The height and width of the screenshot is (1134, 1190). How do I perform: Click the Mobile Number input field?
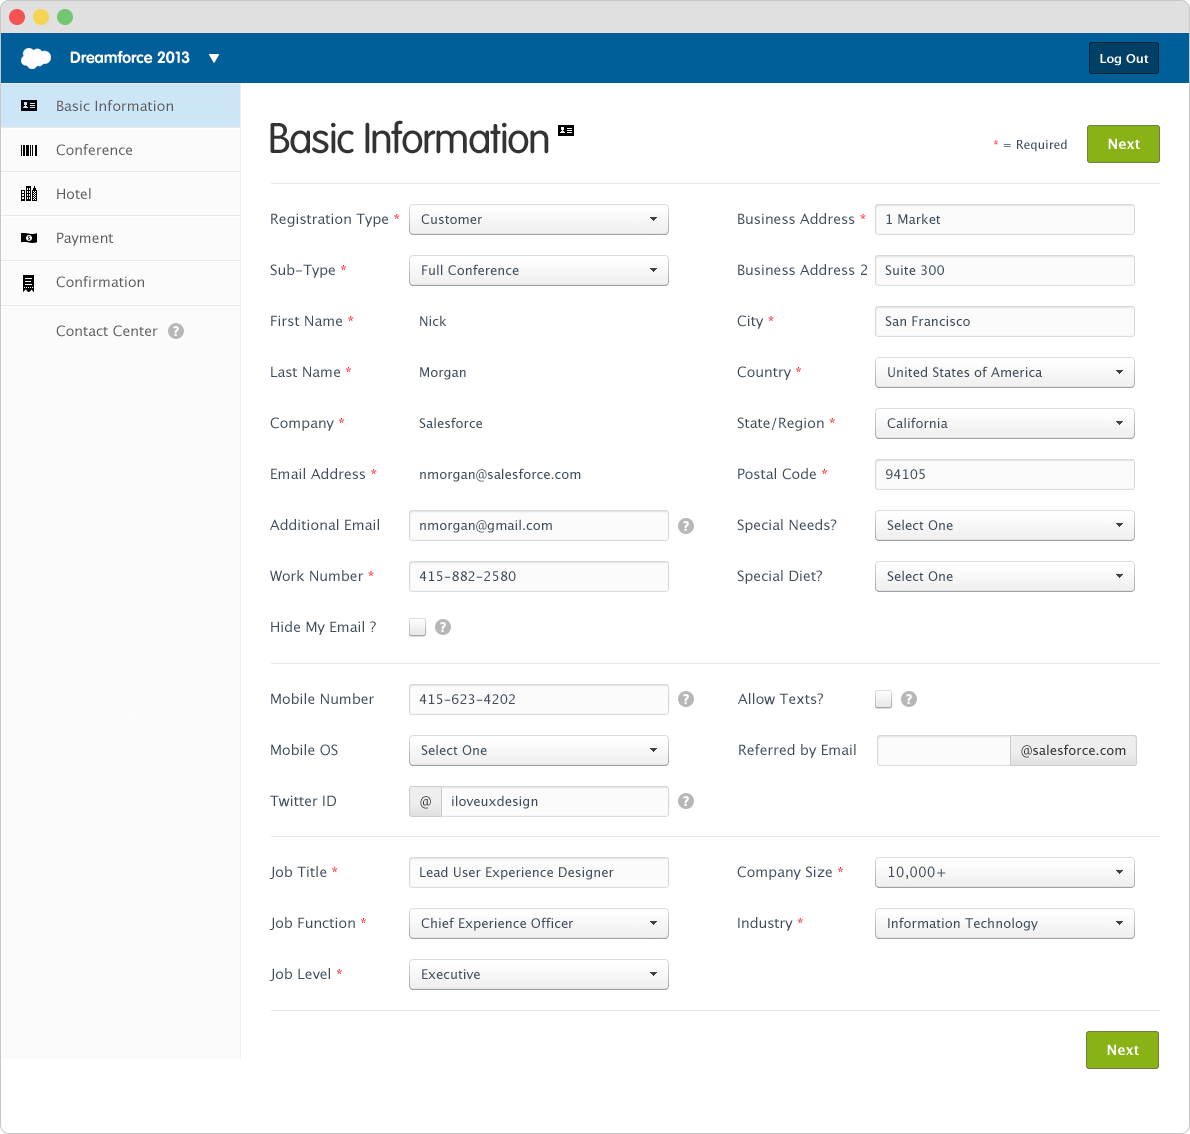[539, 699]
